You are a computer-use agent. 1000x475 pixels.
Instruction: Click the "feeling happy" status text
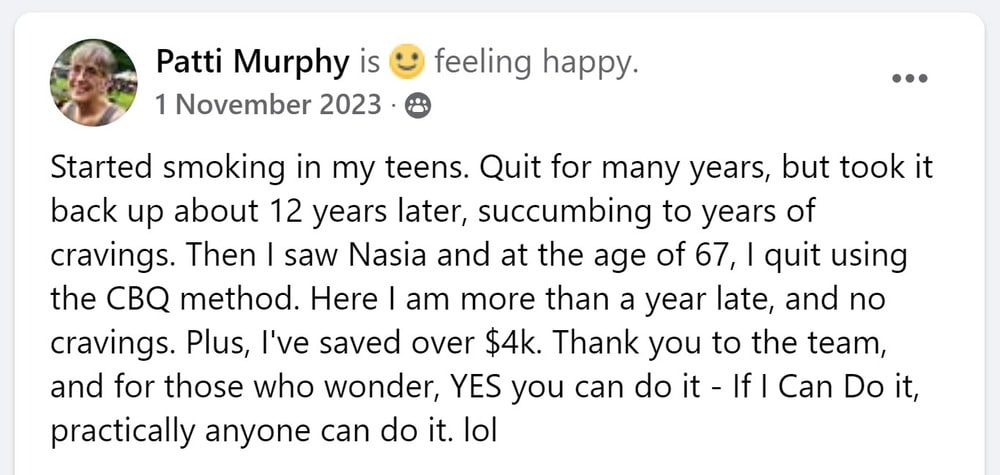[535, 63]
